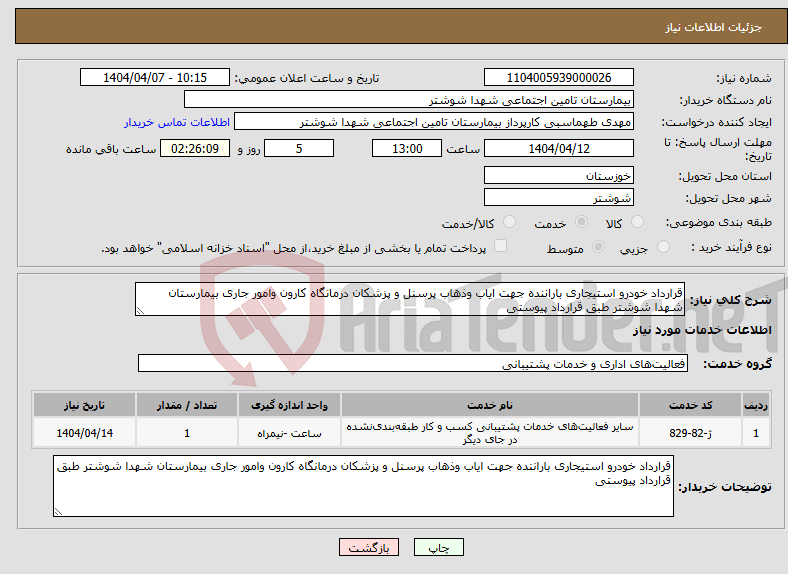Click the چاپ (print) button
The width and height of the screenshot is (788, 574).
click(x=438, y=547)
